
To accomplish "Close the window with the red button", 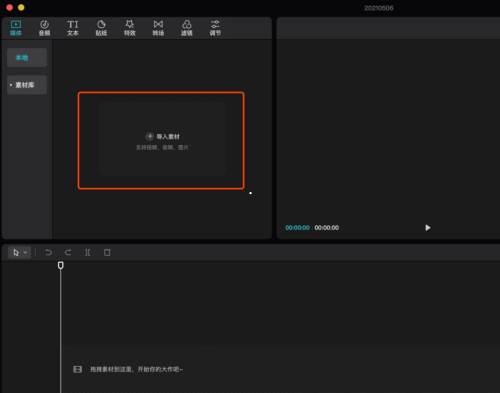I will tap(10, 7).
